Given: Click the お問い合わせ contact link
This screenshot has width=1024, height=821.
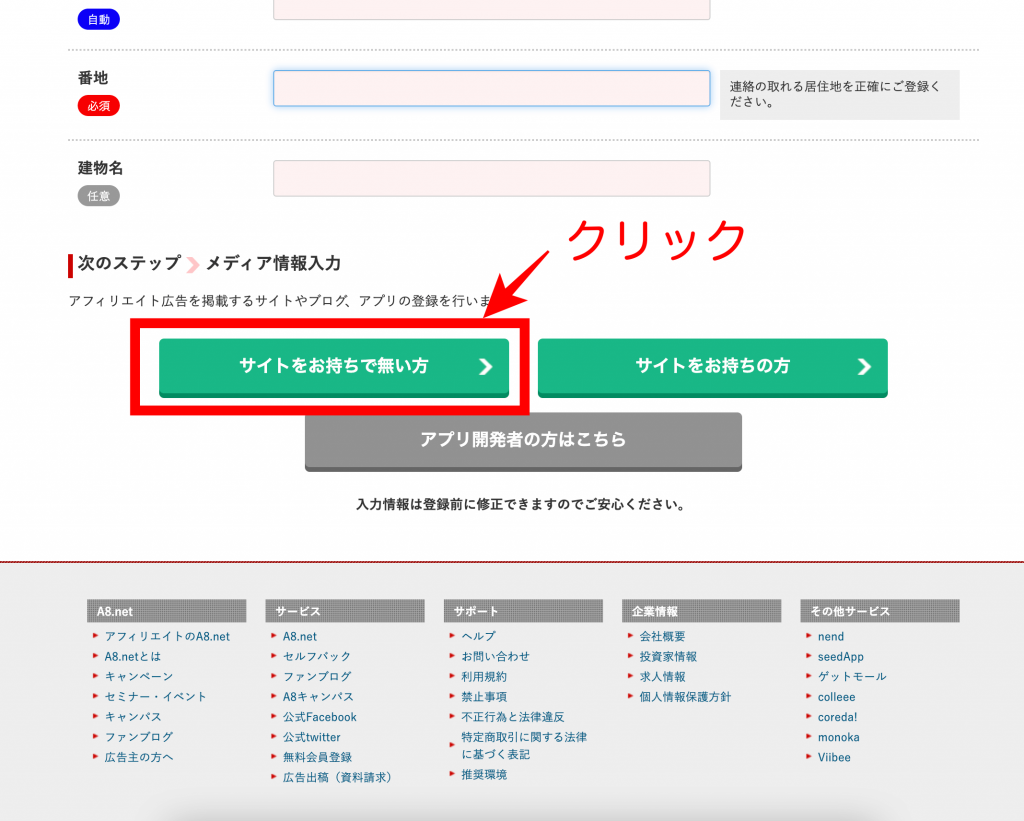Looking at the screenshot, I should [x=495, y=656].
